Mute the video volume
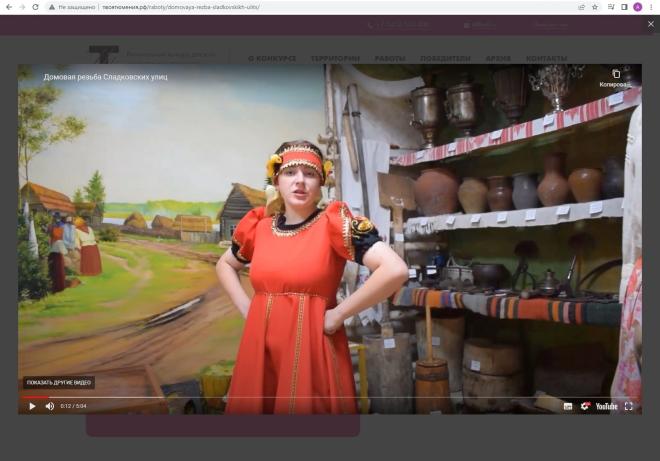 tap(50, 406)
